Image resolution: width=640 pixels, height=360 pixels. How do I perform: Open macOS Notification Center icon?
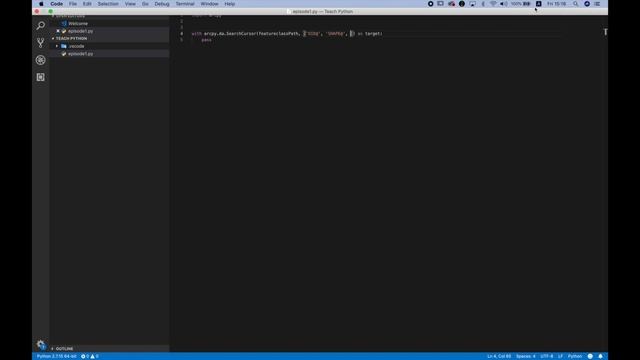(597, 4)
